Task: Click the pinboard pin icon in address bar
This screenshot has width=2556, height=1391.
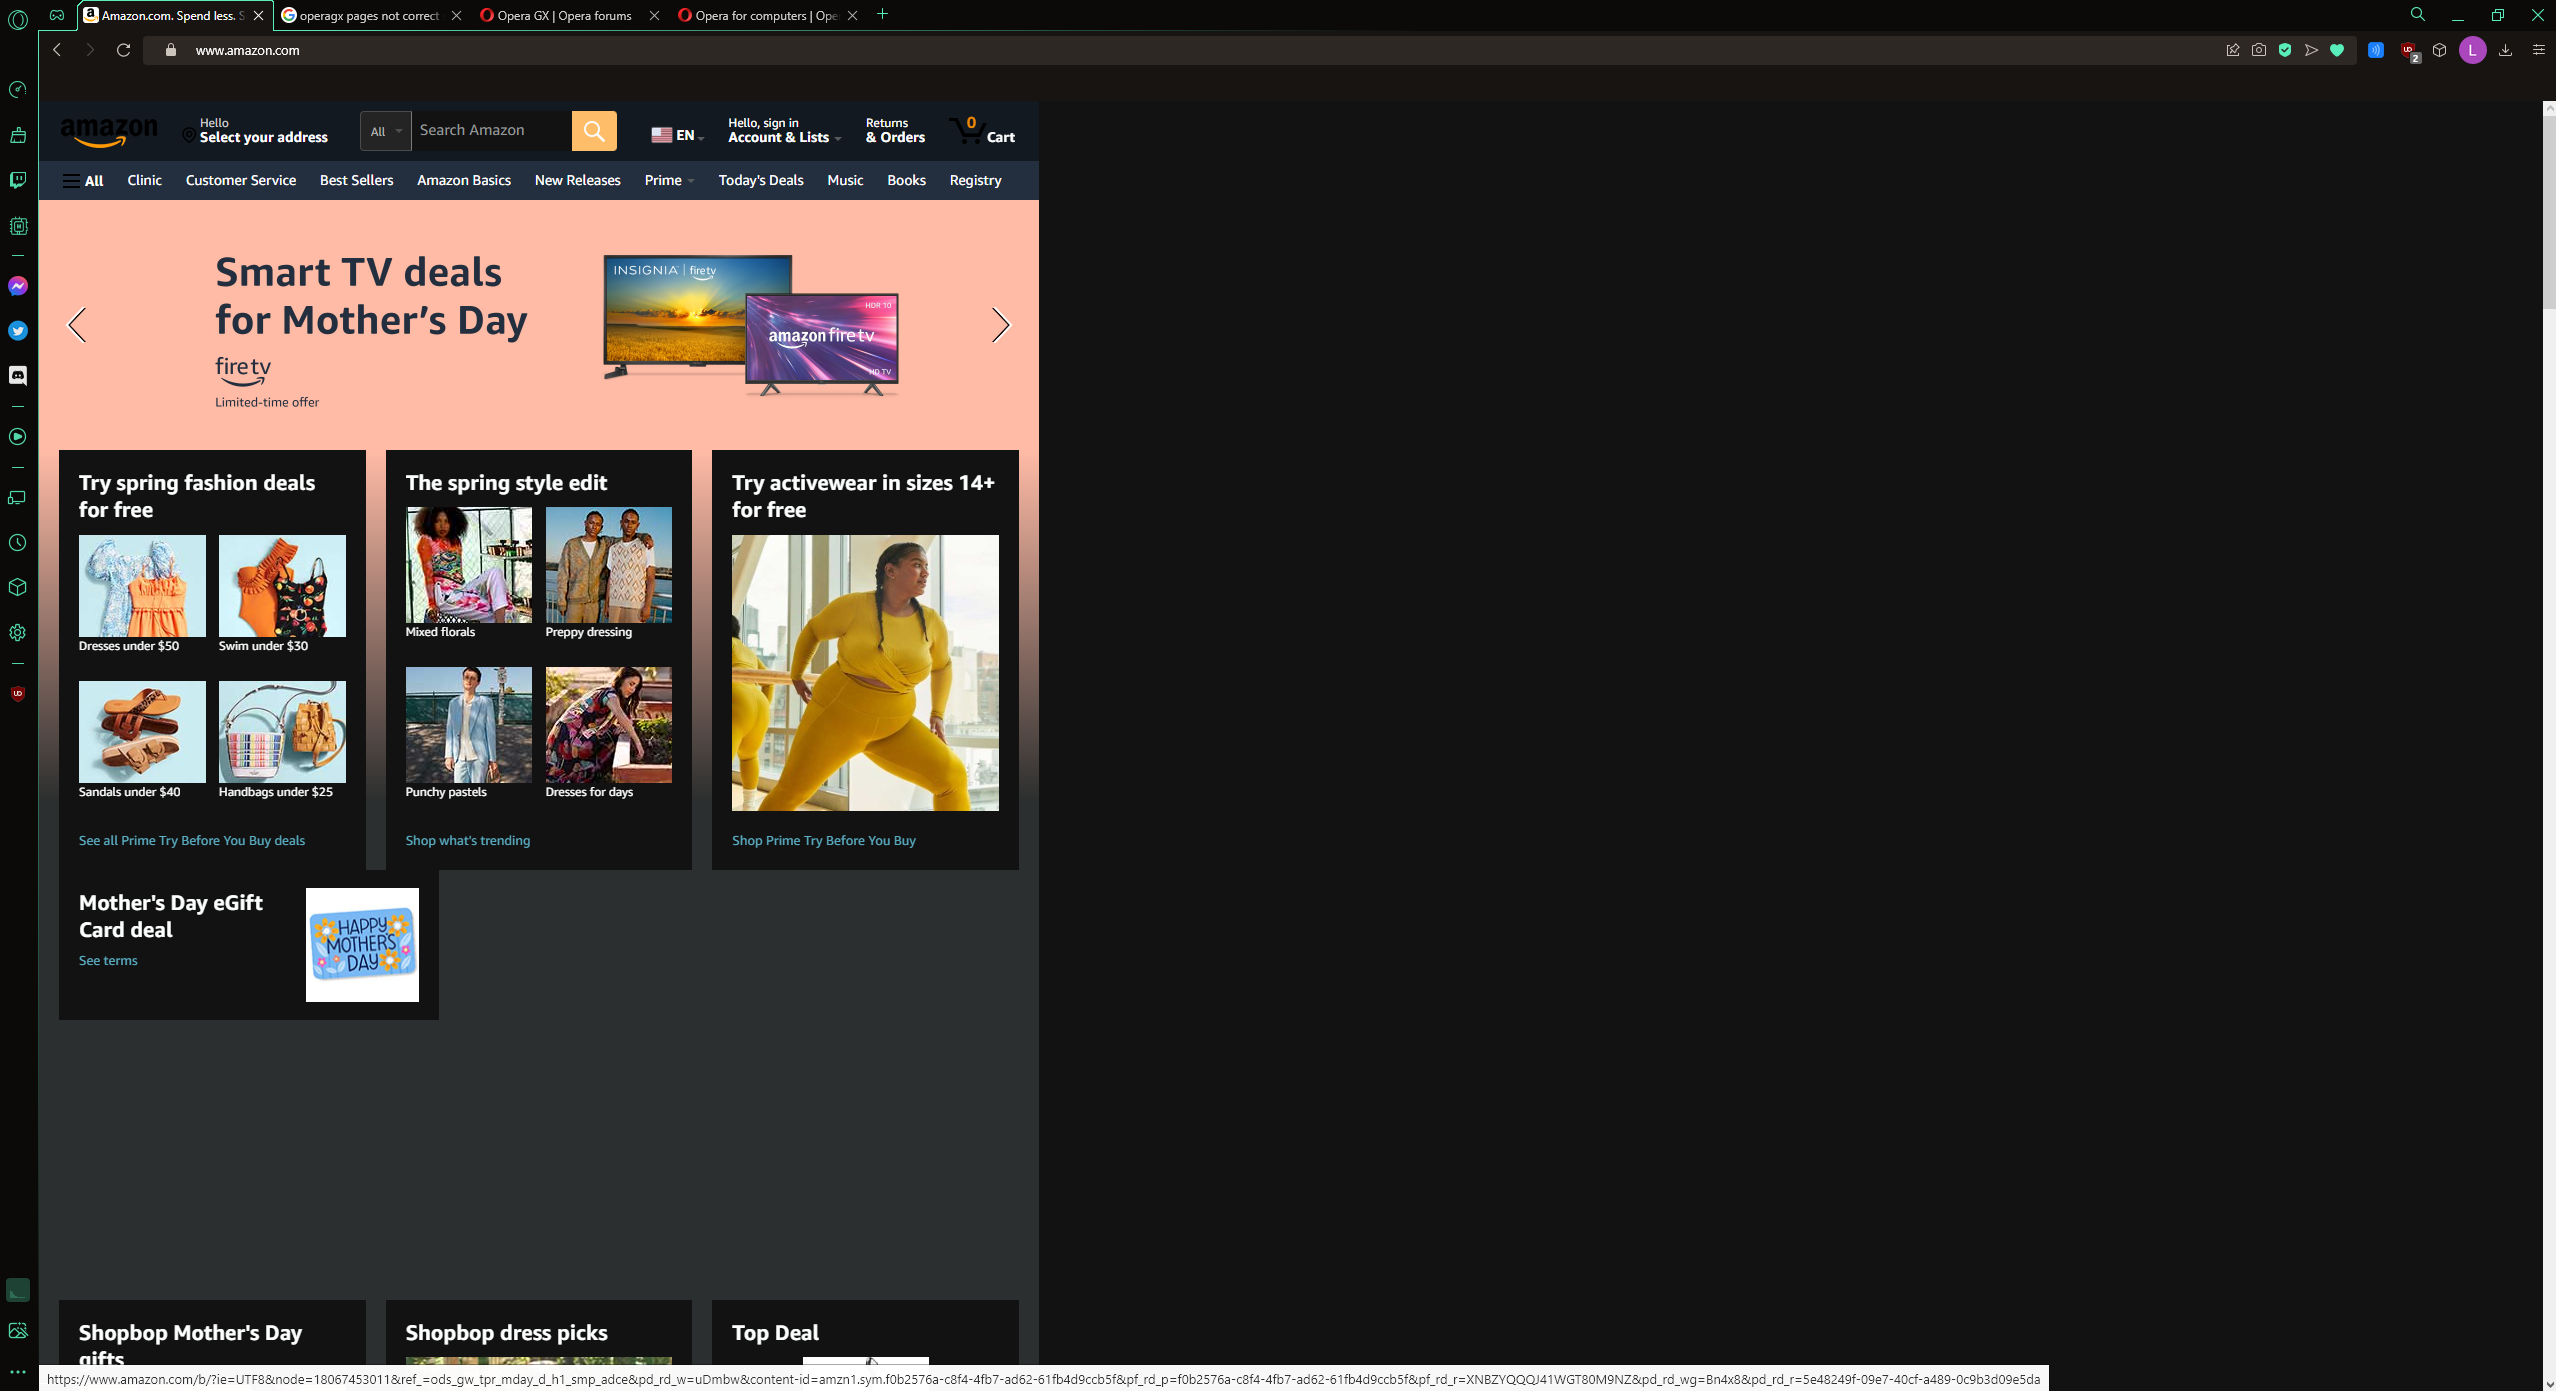Action: coord(2232,50)
